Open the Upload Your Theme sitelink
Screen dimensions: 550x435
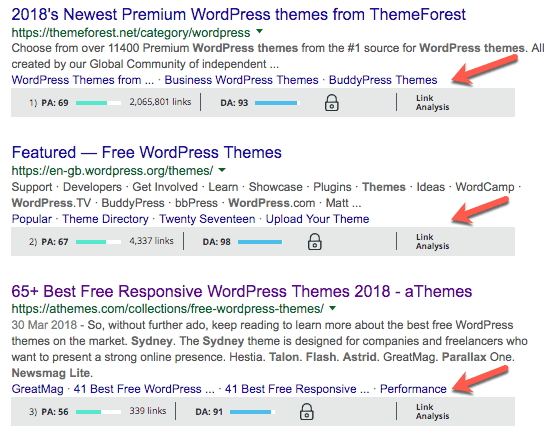(x=317, y=219)
